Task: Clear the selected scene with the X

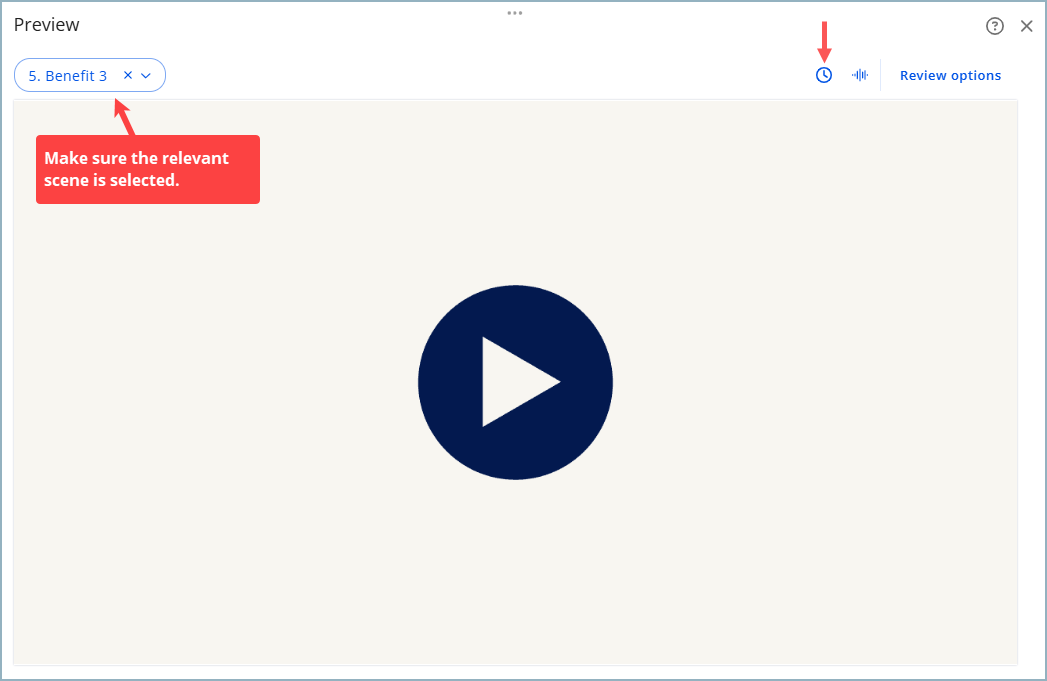Action: [127, 75]
